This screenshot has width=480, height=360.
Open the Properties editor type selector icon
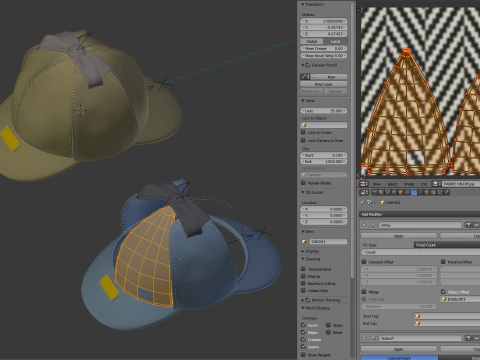[x=364, y=192]
